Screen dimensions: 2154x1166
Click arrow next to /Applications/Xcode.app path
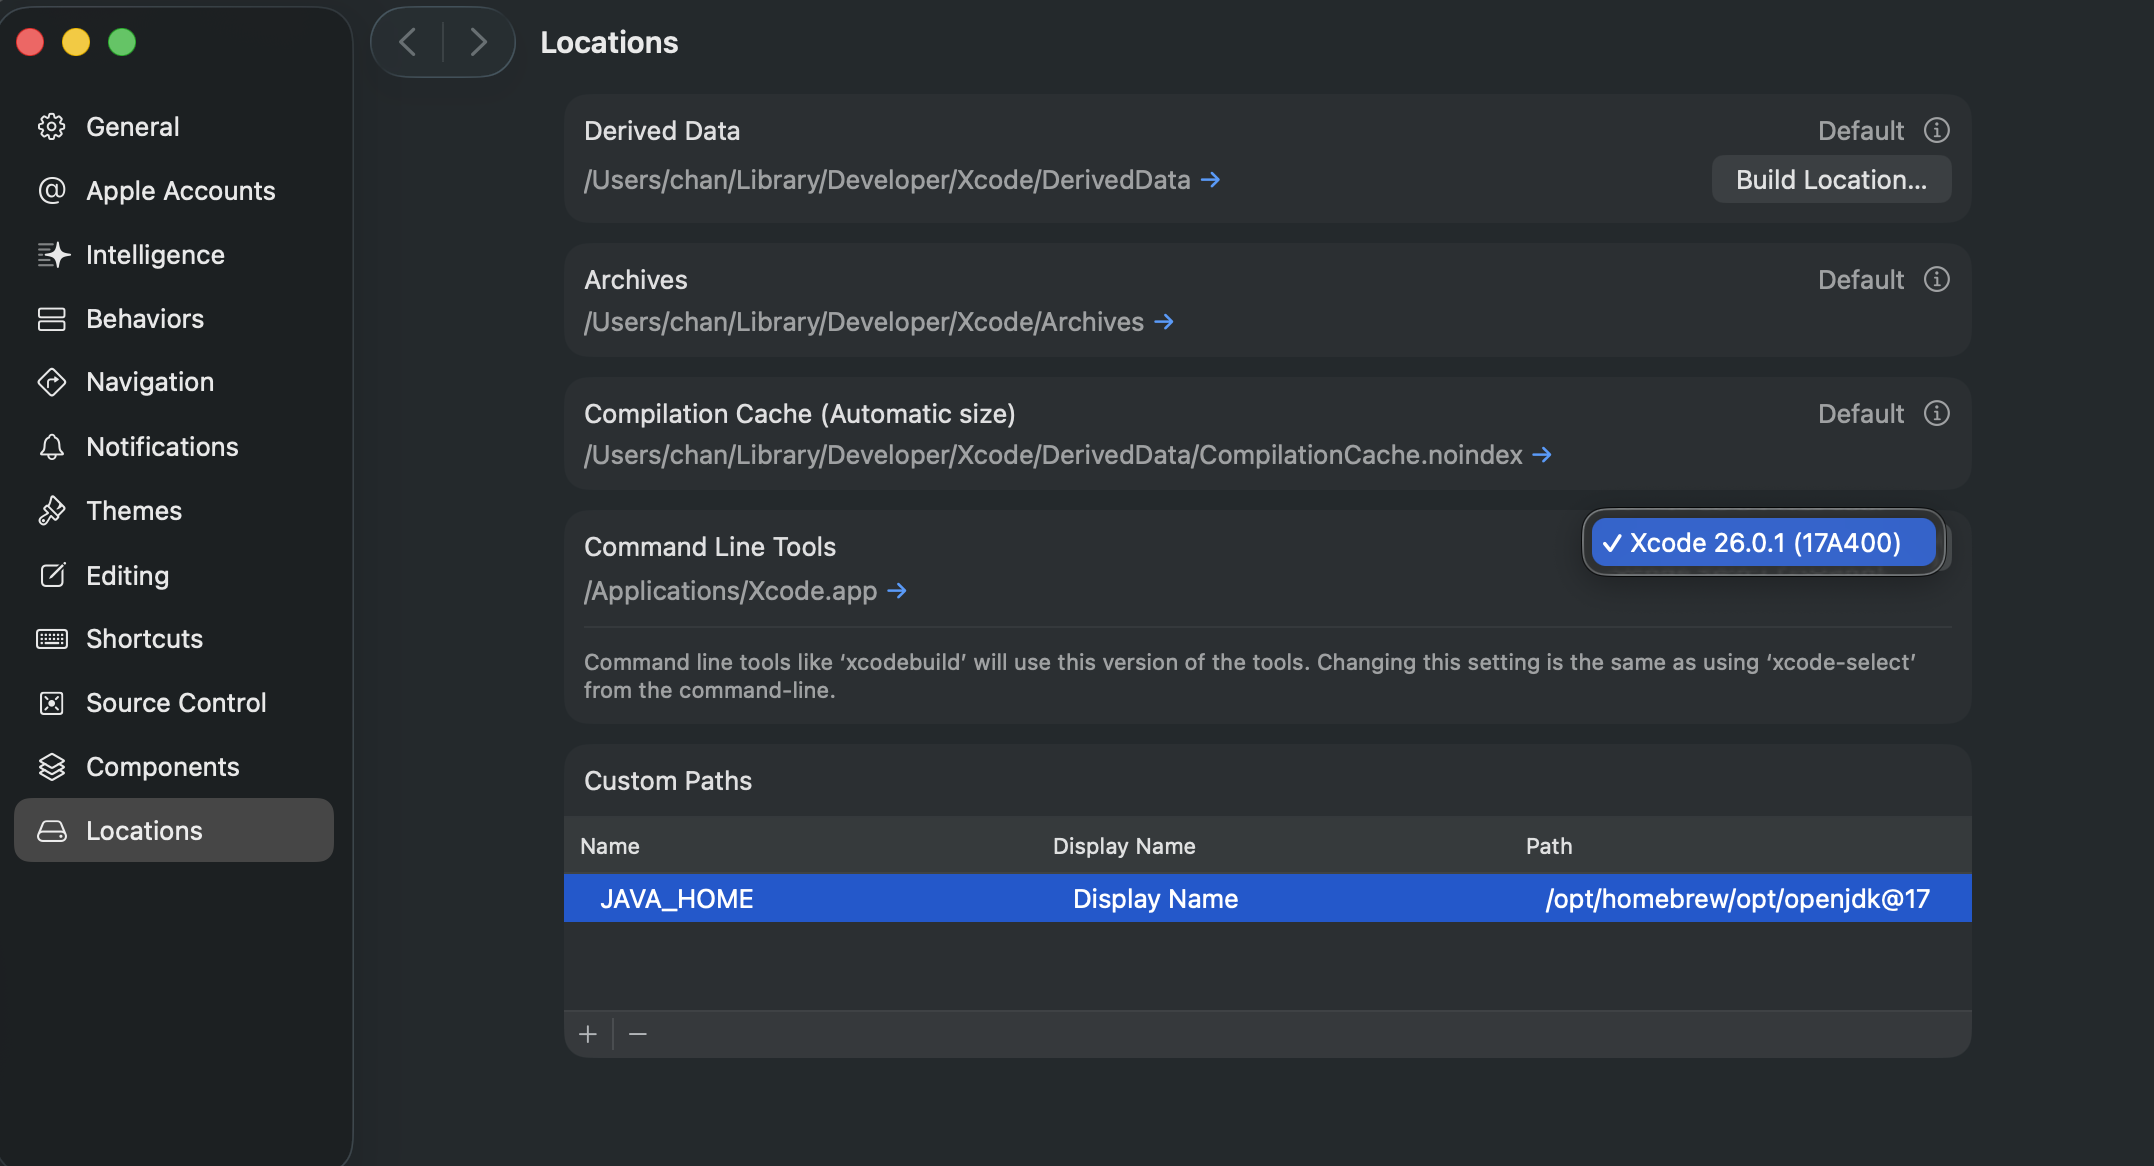tap(897, 591)
